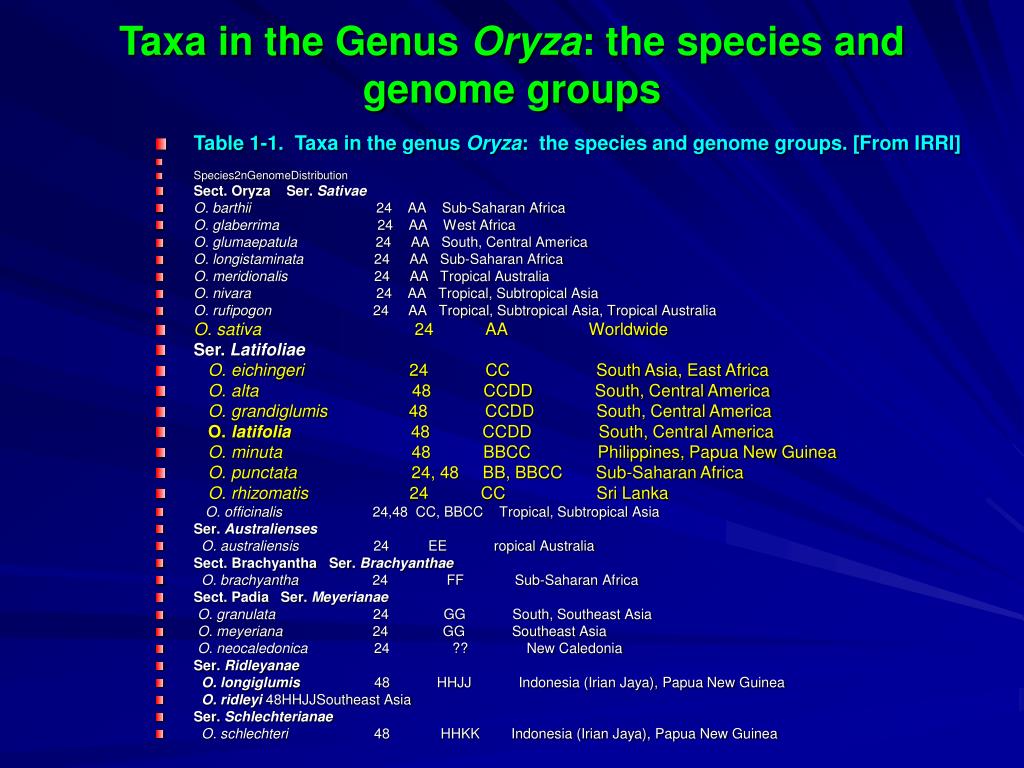Select the yellow 'O. sativa' entry

(228, 330)
